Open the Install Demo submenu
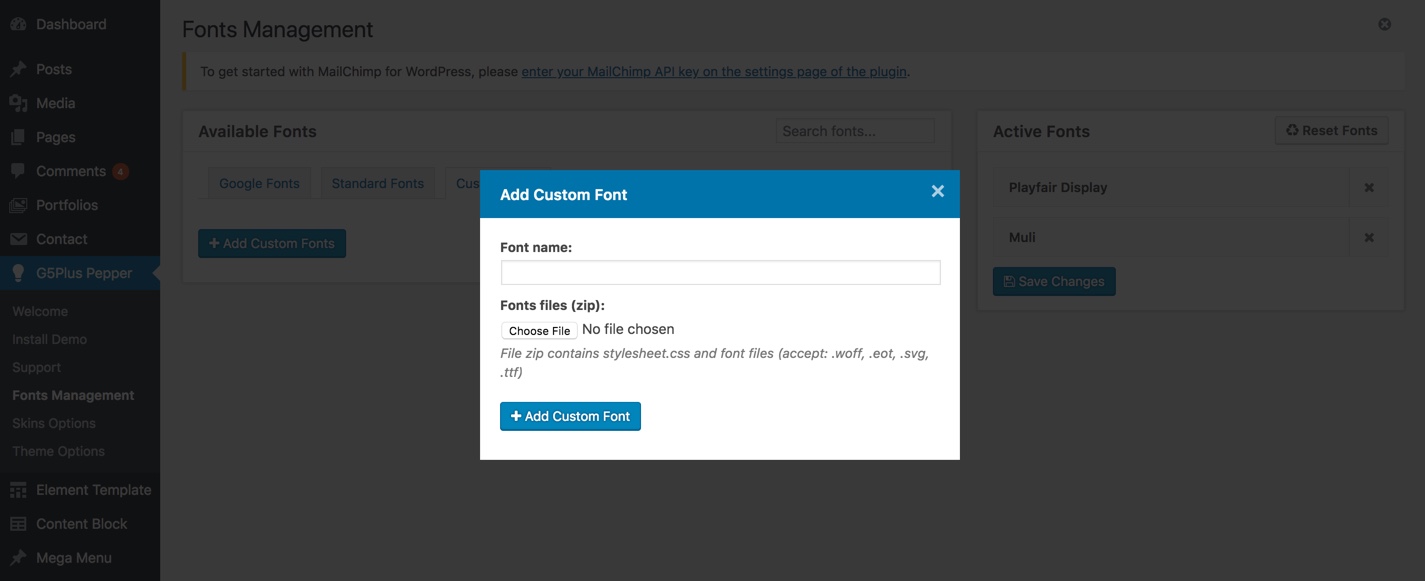The width and height of the screenshot is (1425, 581). click(x=49, y=339)
